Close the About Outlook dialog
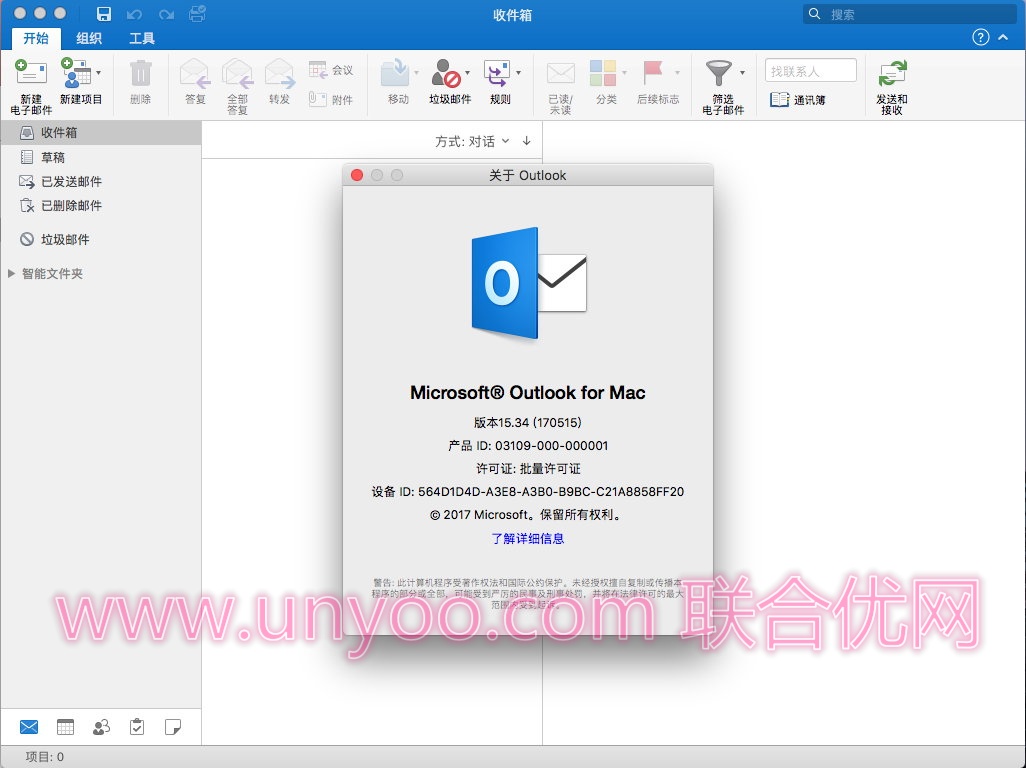1026x768 pixels. pos(357,175)
